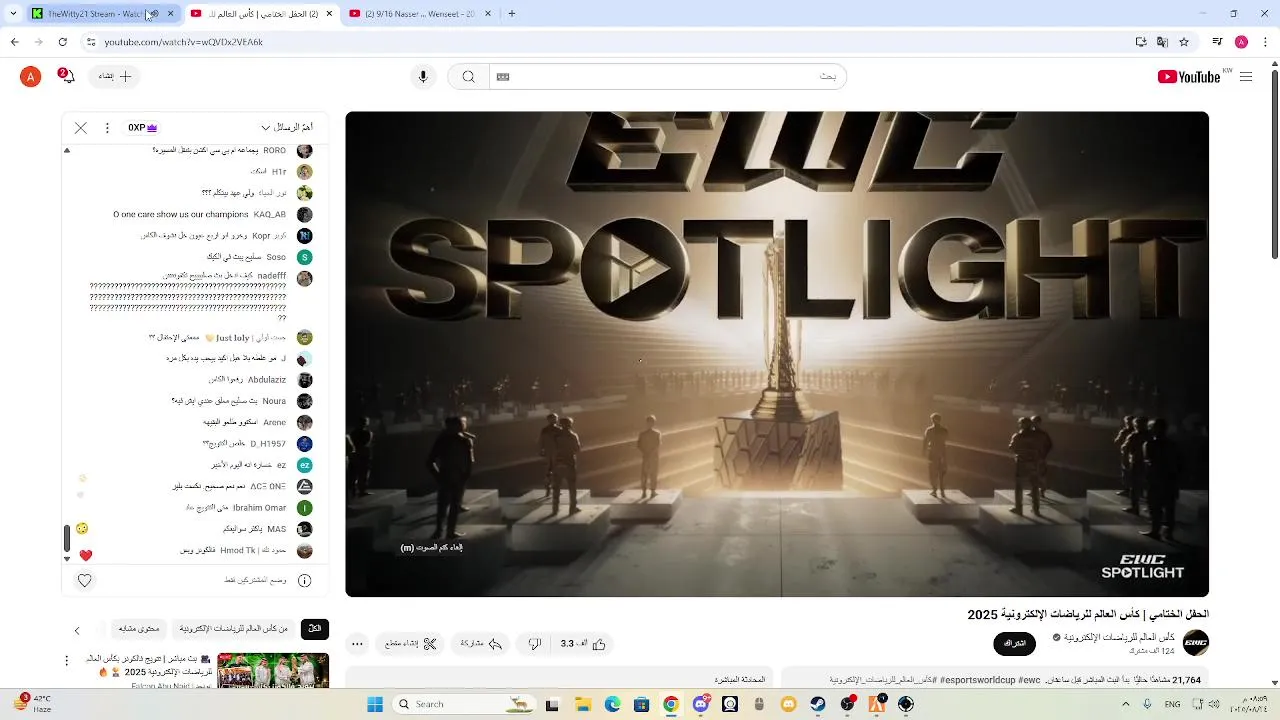Close the Nasser Wenseet tab
Image resolution: width=1280 pixels, height=720 pixels.
pyautogui.click(x=488, y=14)
